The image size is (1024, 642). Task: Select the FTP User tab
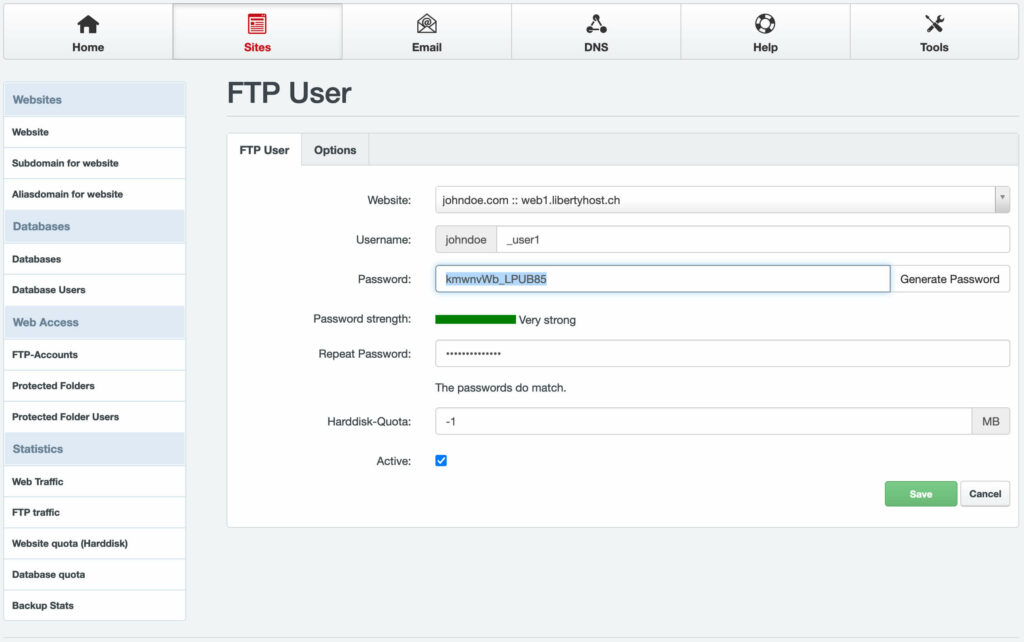[x=264, y=149]
